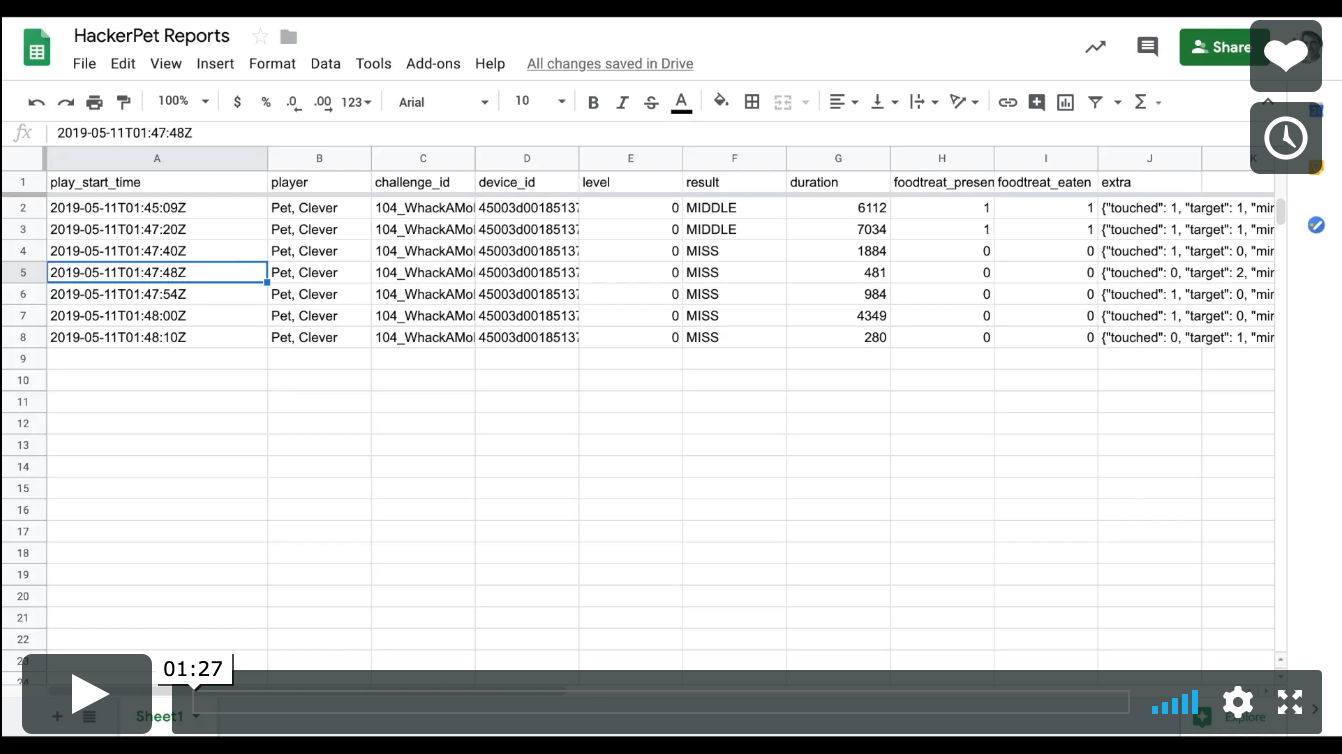
Task: Apply strikethrough to selected cell
Action: [650, 101]
